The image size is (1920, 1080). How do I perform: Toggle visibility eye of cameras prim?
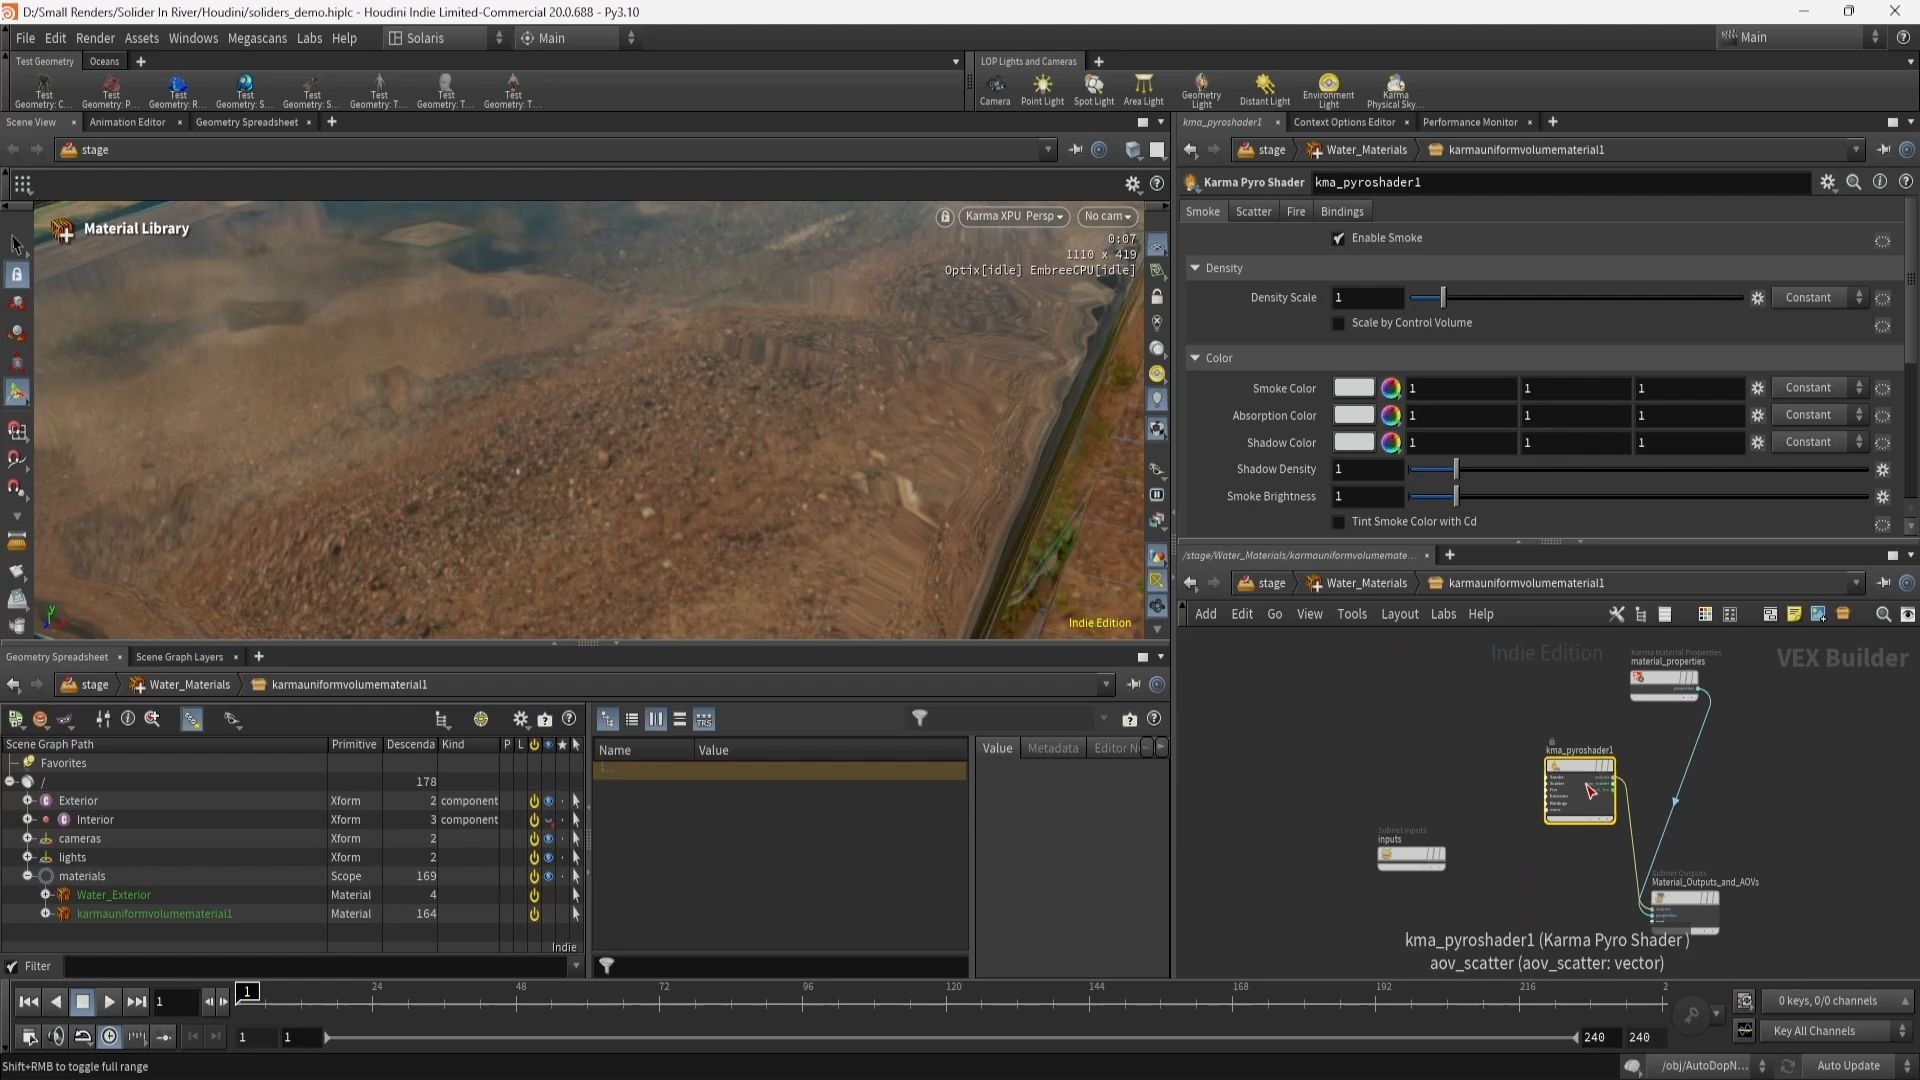coord(548,839)
